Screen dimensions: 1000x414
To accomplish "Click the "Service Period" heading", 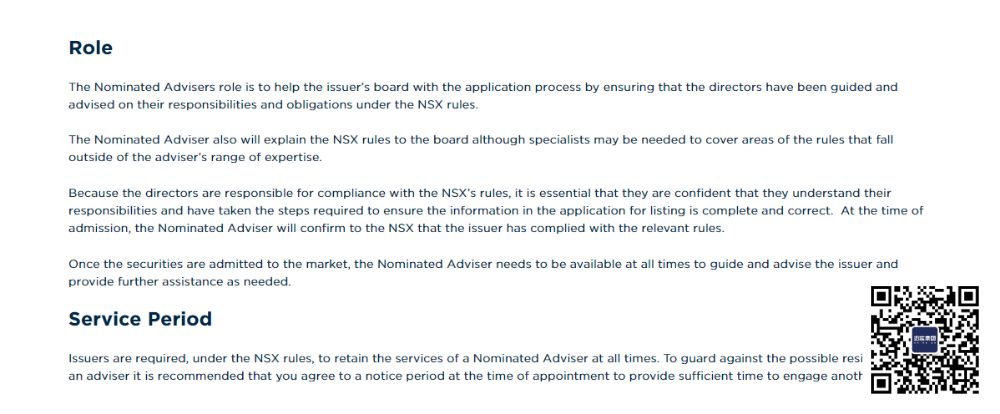I will (140, 319).
